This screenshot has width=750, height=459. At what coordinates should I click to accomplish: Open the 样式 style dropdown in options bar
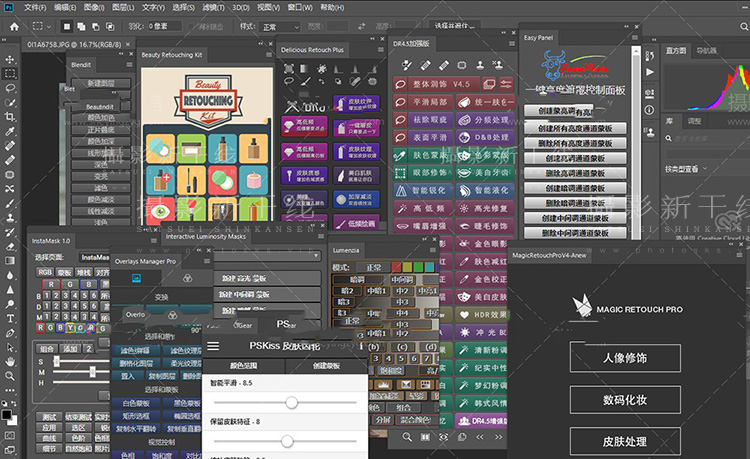(x=281, y=27)
